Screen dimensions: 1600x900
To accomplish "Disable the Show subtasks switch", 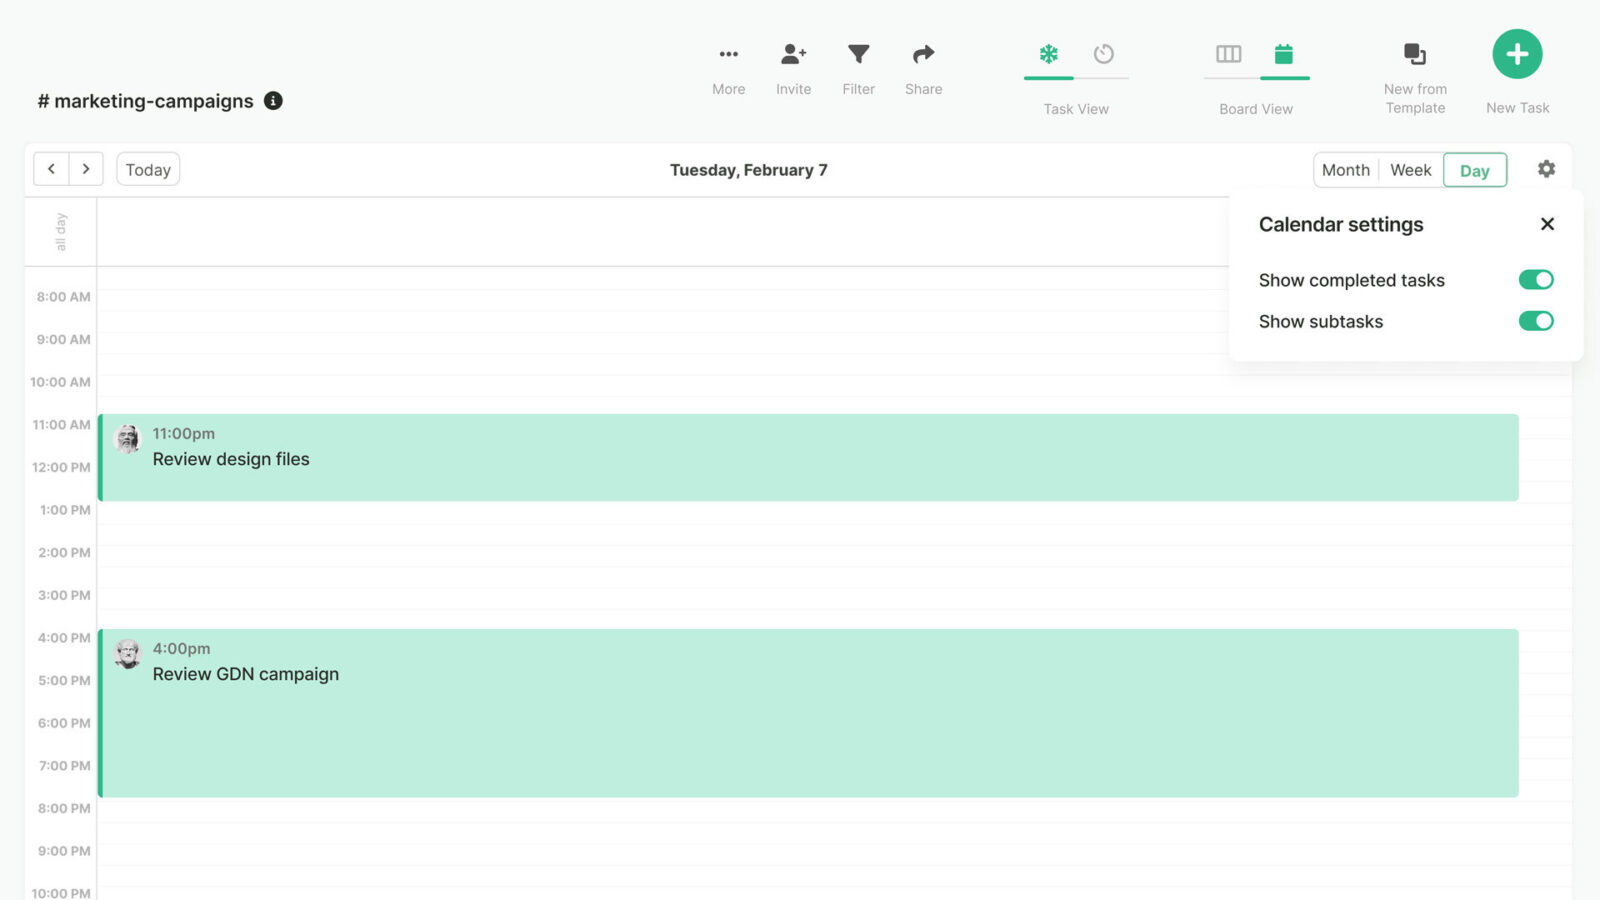I will 1535,321.
